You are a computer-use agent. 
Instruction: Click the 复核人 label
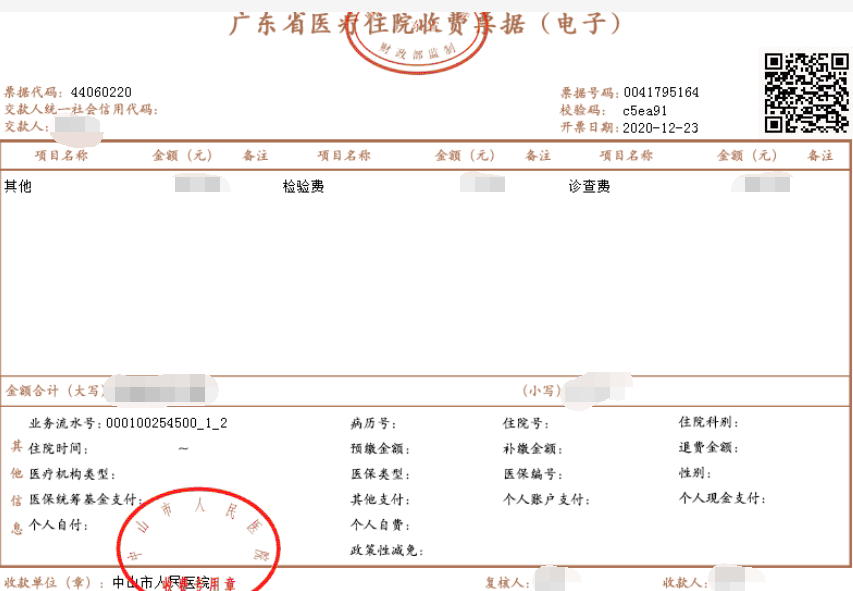tap(508, 583)
